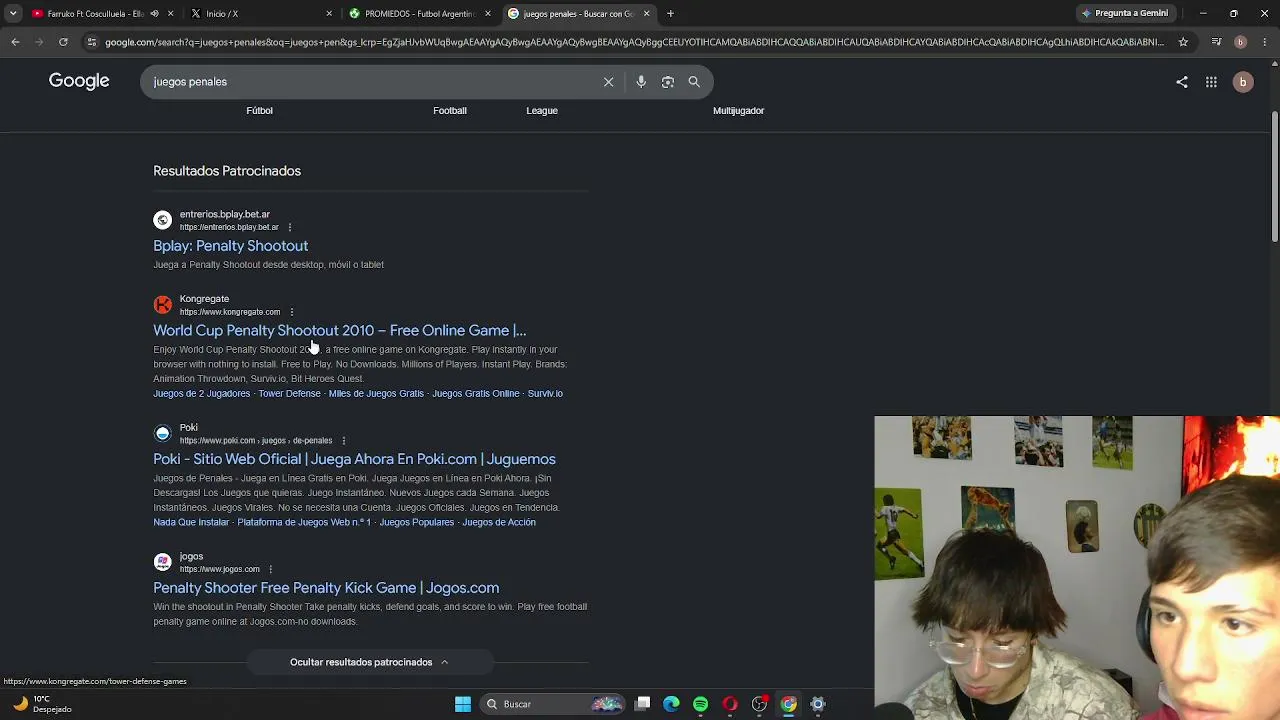The height and width of the screenshot is (720, 1280).
Task: Open Chrome's three-dot menu
Action: [x=1264, y=42]
